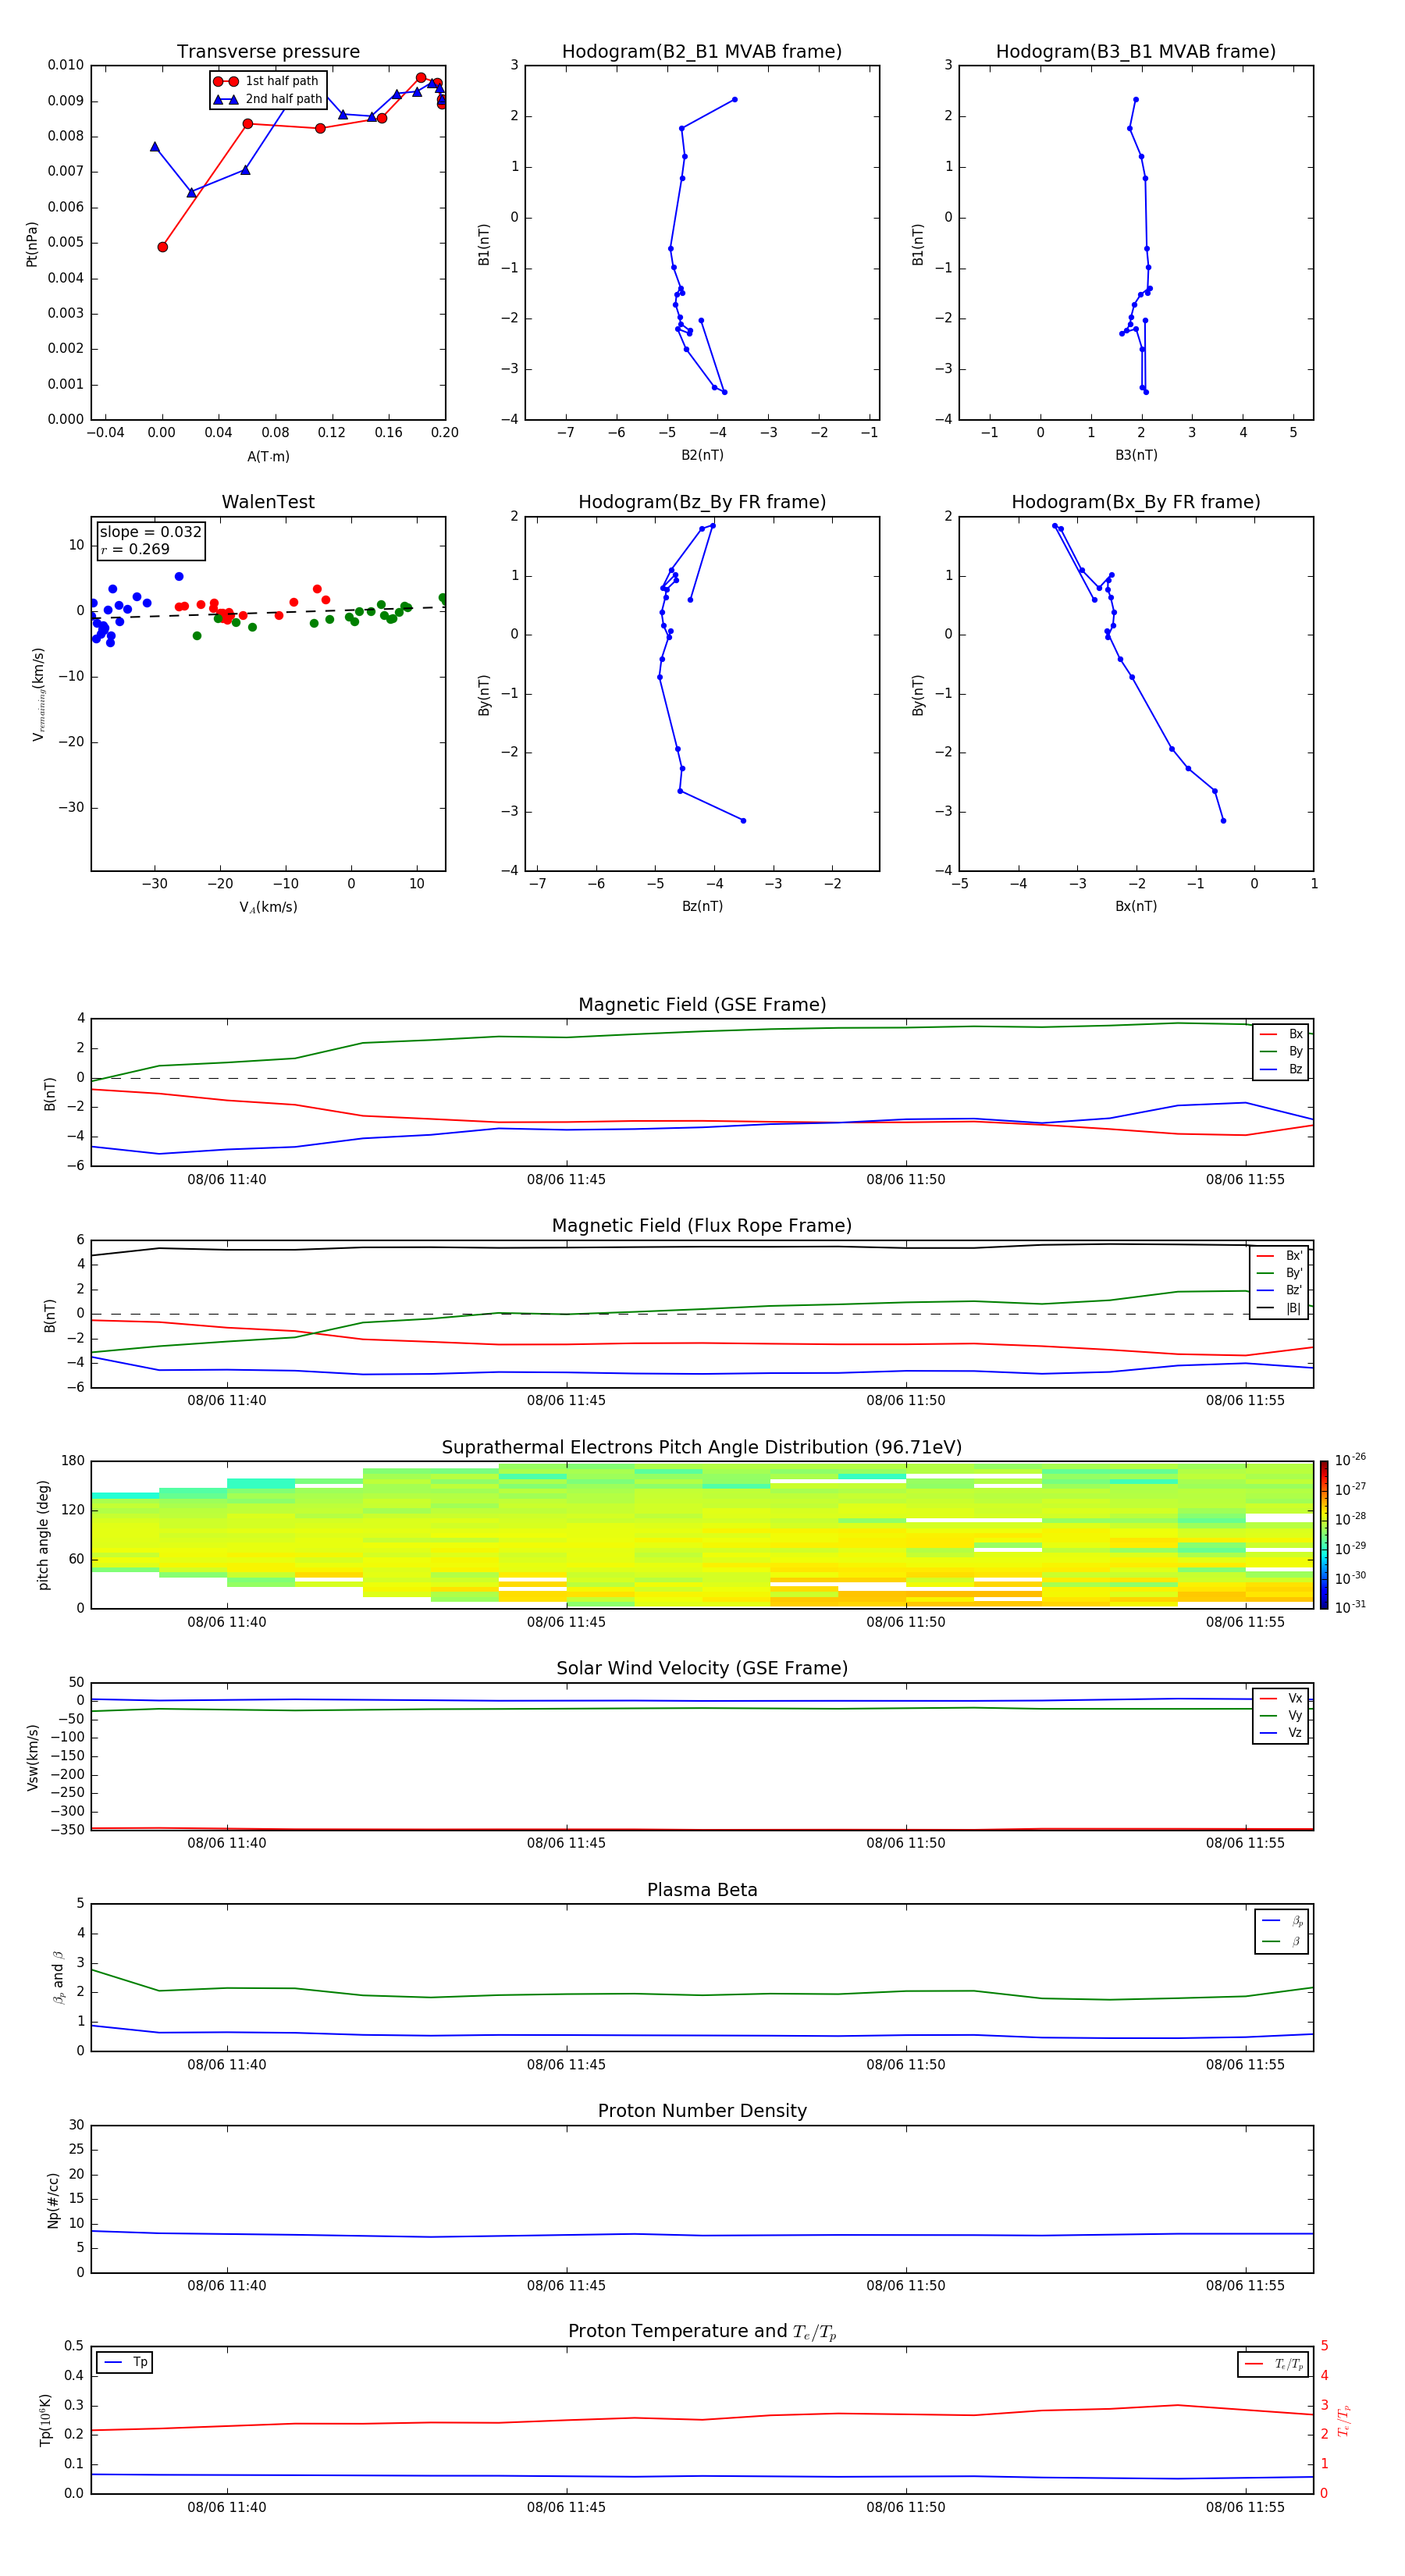
Task: Click the 'Transverse pressure' plot title
Action: [x=268, y=52]
